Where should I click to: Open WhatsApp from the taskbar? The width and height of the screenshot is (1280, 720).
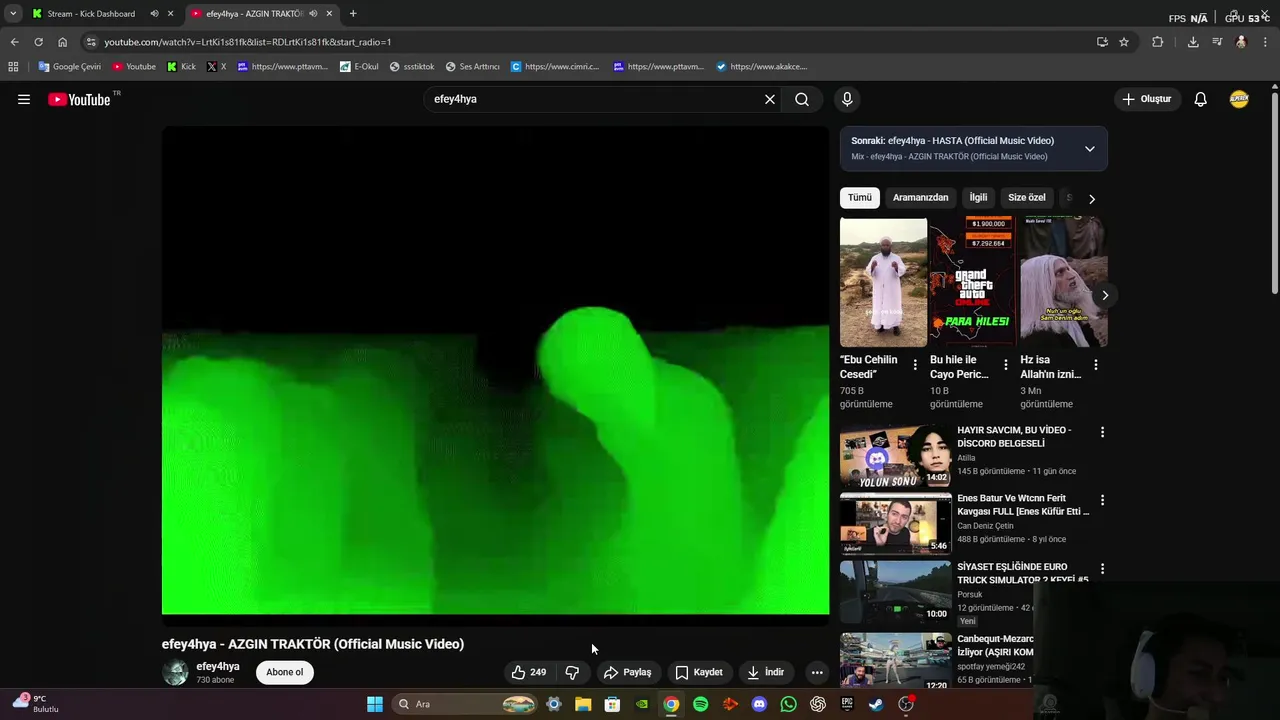click(x=789, y=704)
